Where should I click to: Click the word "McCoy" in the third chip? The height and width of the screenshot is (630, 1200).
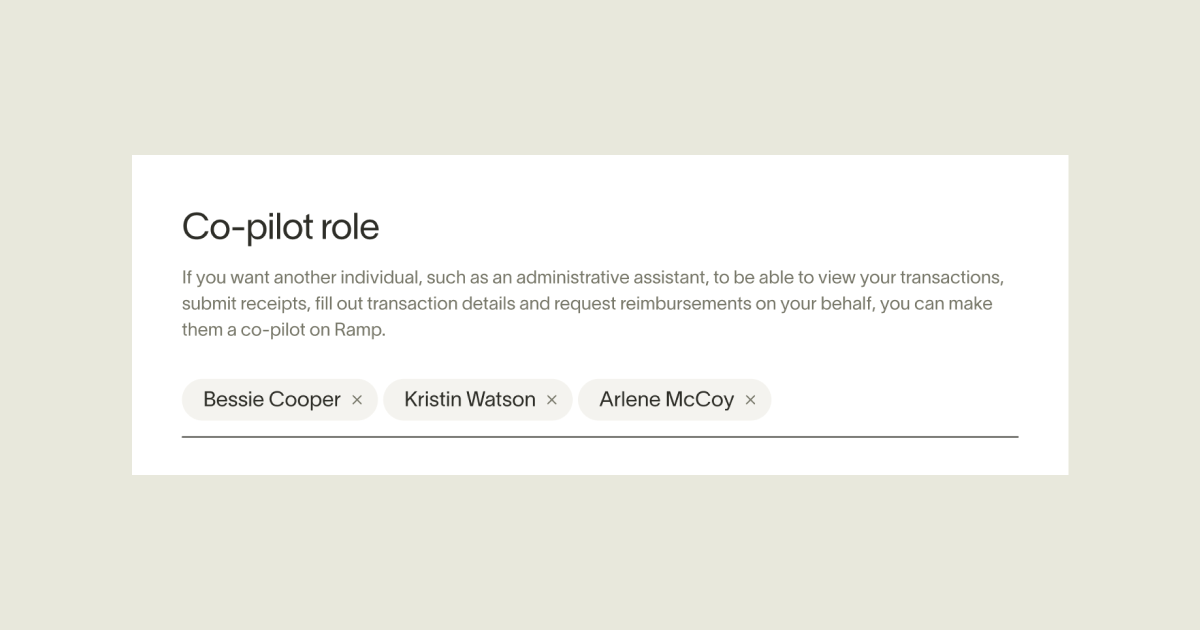699,400
